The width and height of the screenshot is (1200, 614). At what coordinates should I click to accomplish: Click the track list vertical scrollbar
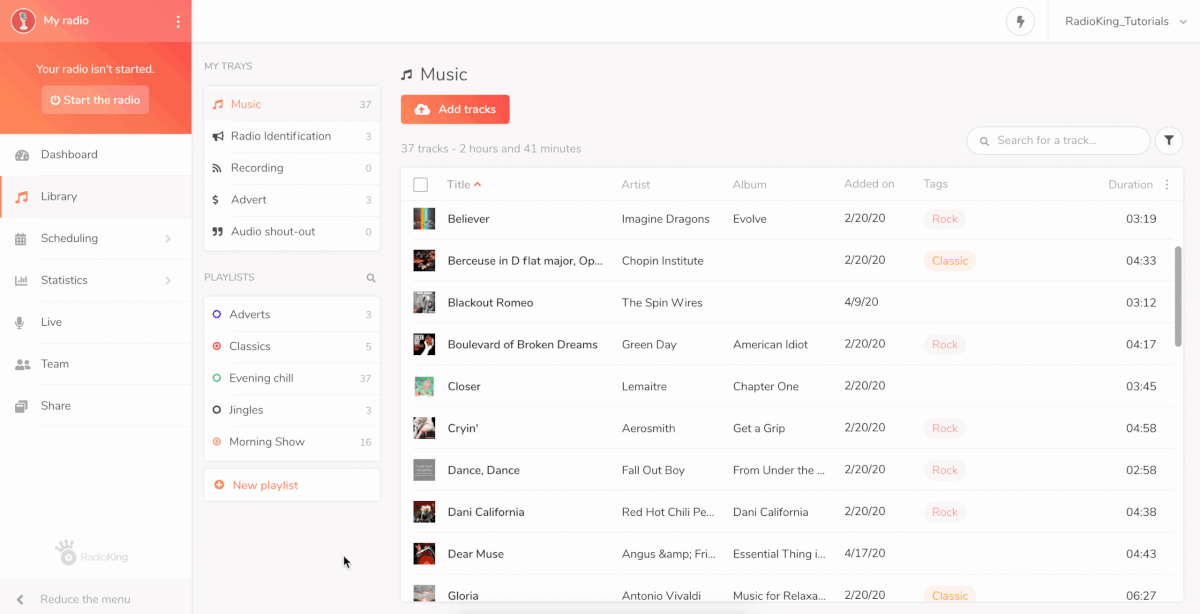click(x=1178, y=297)
